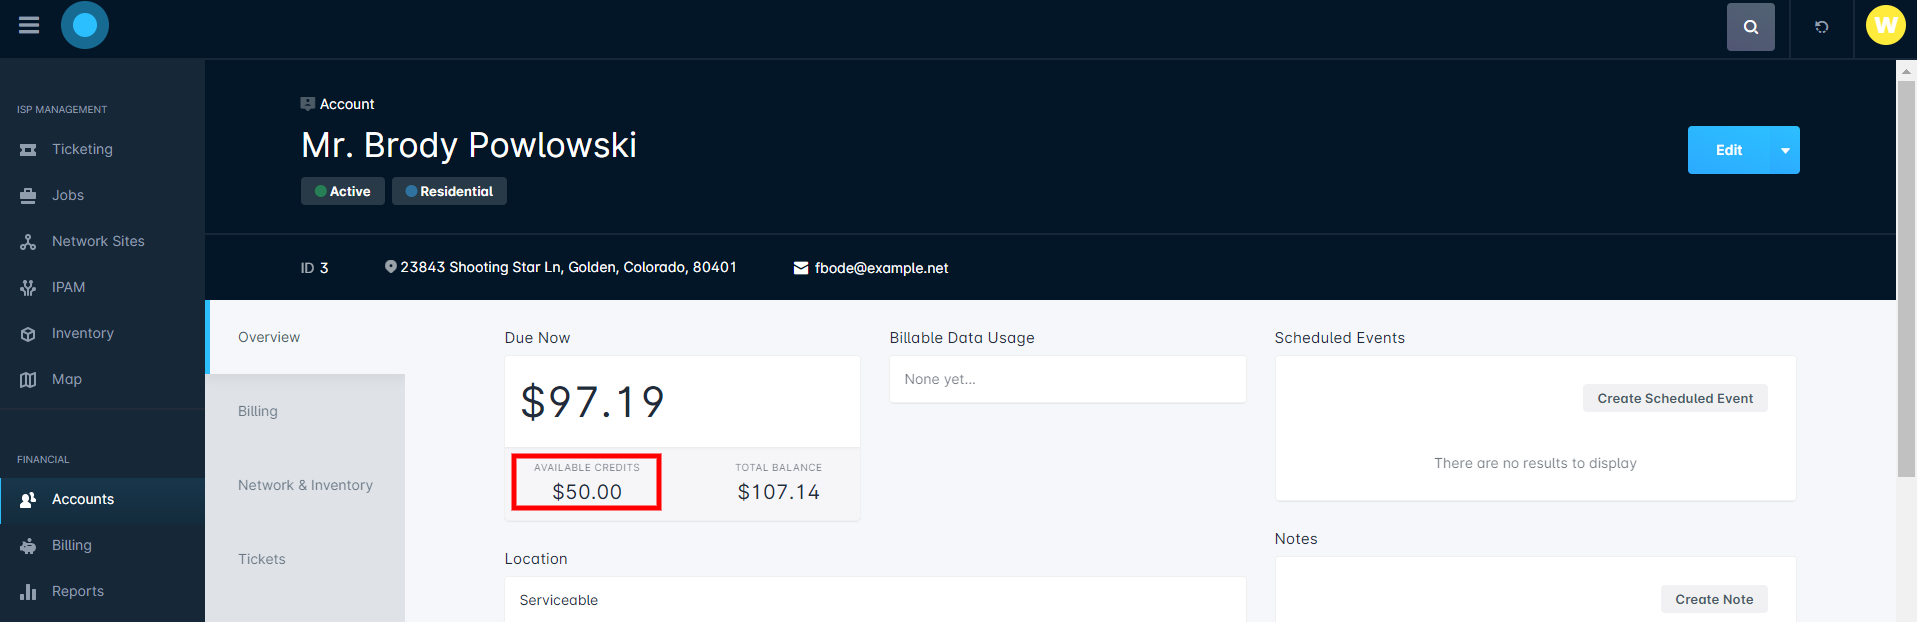Click the Edit account button

coord(1729,150)
